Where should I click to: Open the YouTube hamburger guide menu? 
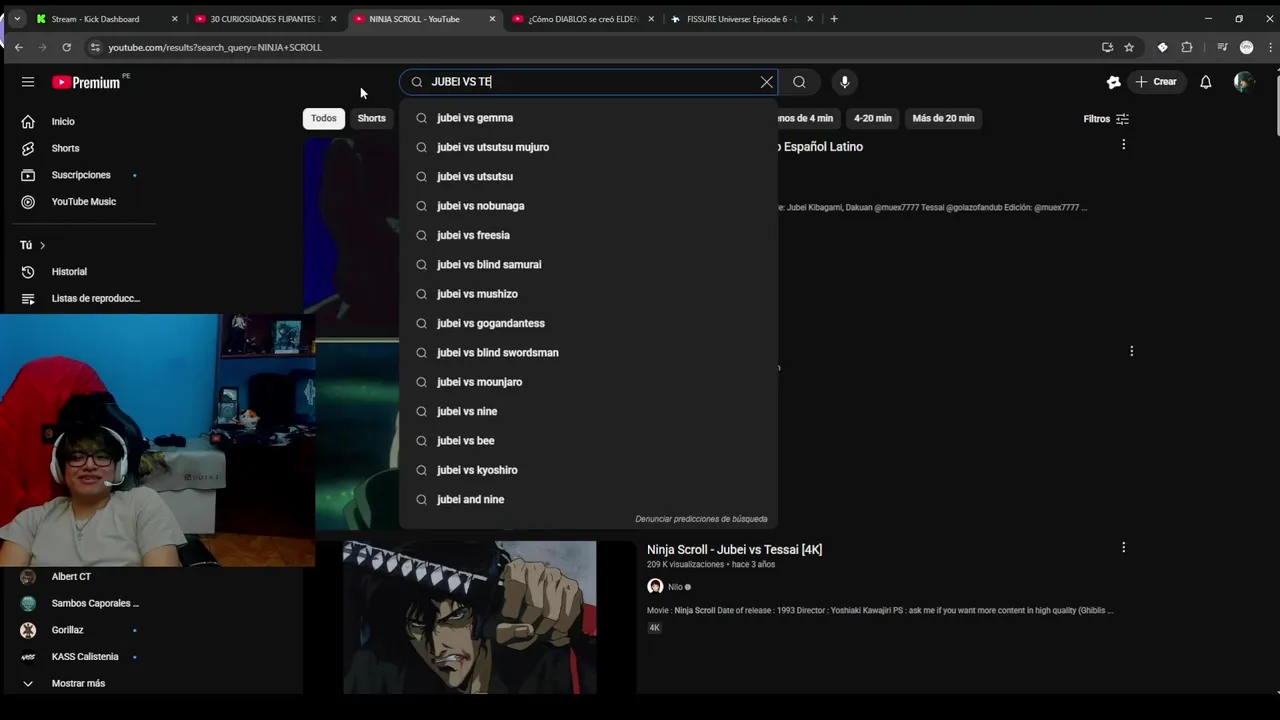click(x=28, y=82)
